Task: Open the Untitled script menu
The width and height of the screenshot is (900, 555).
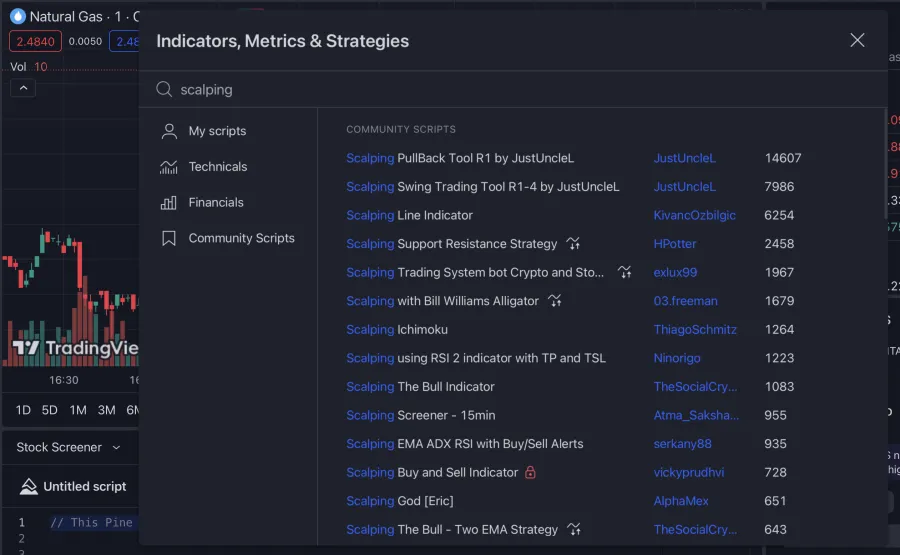Action: tap(74, 487)
